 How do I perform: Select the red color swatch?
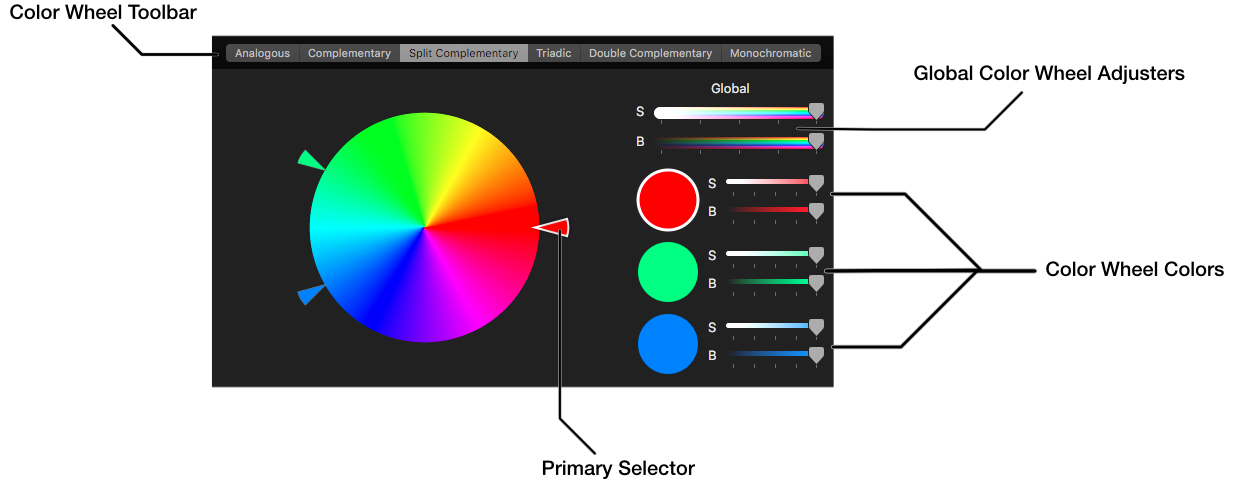[x=667, y=200]
